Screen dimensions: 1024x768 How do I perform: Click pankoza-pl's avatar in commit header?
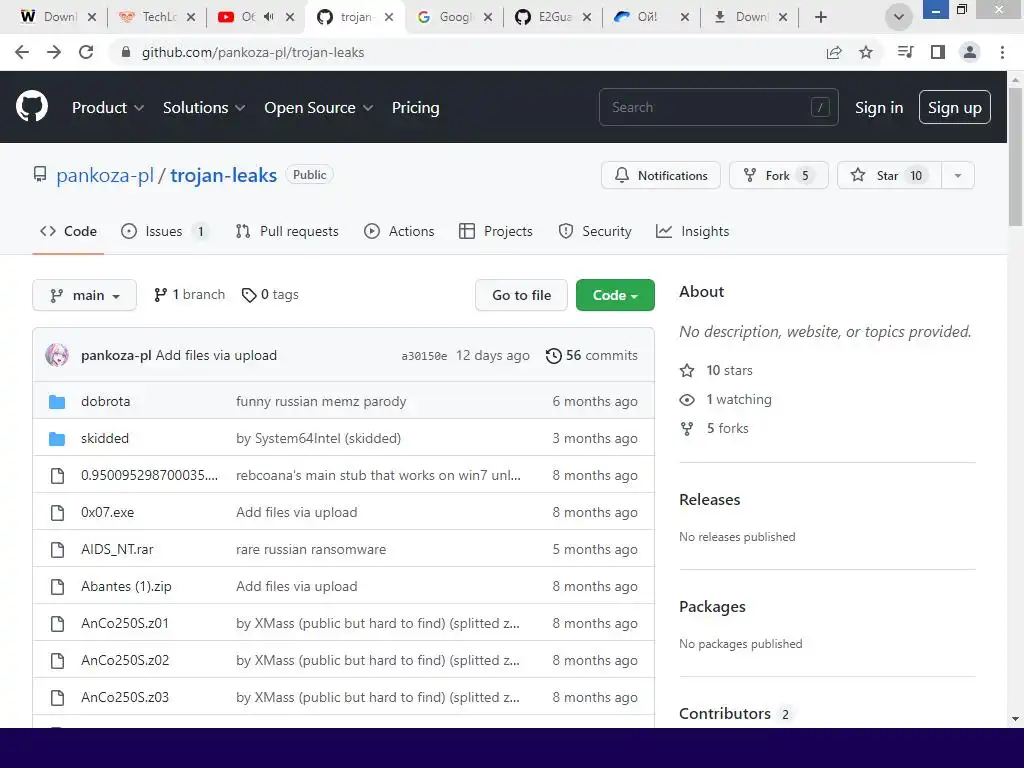coord(57,355)
